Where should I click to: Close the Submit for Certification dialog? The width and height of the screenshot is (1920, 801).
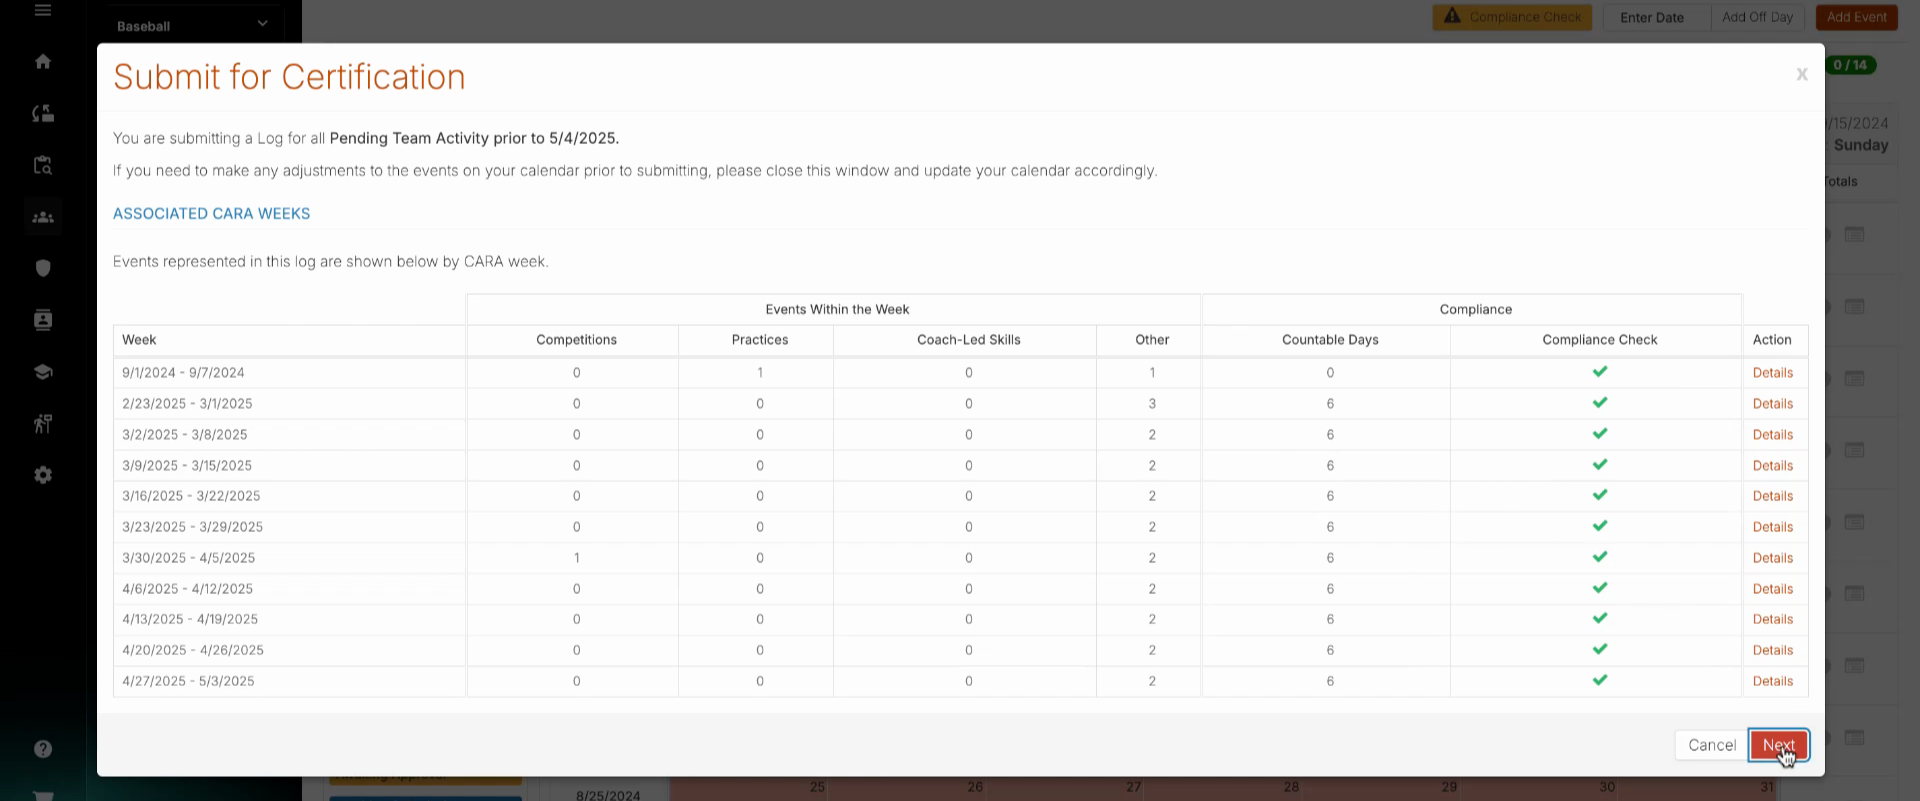1802,74
